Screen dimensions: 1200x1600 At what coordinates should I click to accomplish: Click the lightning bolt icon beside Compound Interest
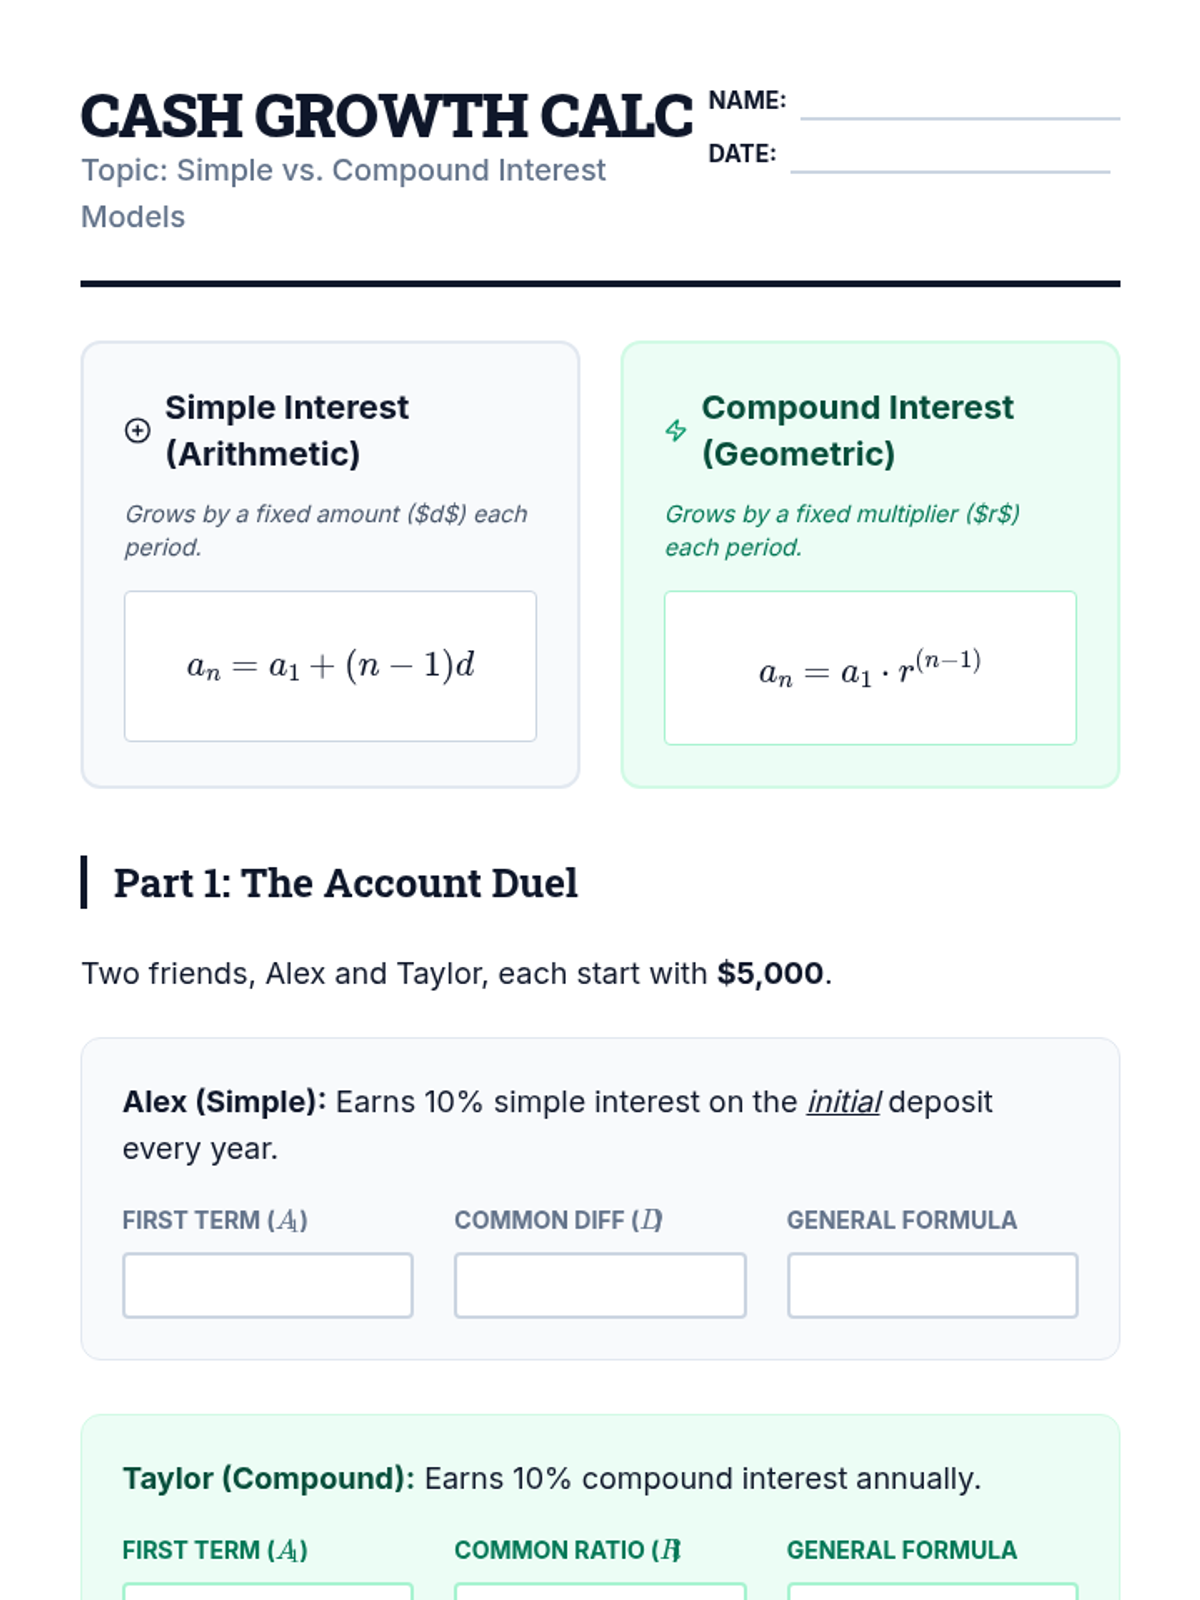coord(676,430)
